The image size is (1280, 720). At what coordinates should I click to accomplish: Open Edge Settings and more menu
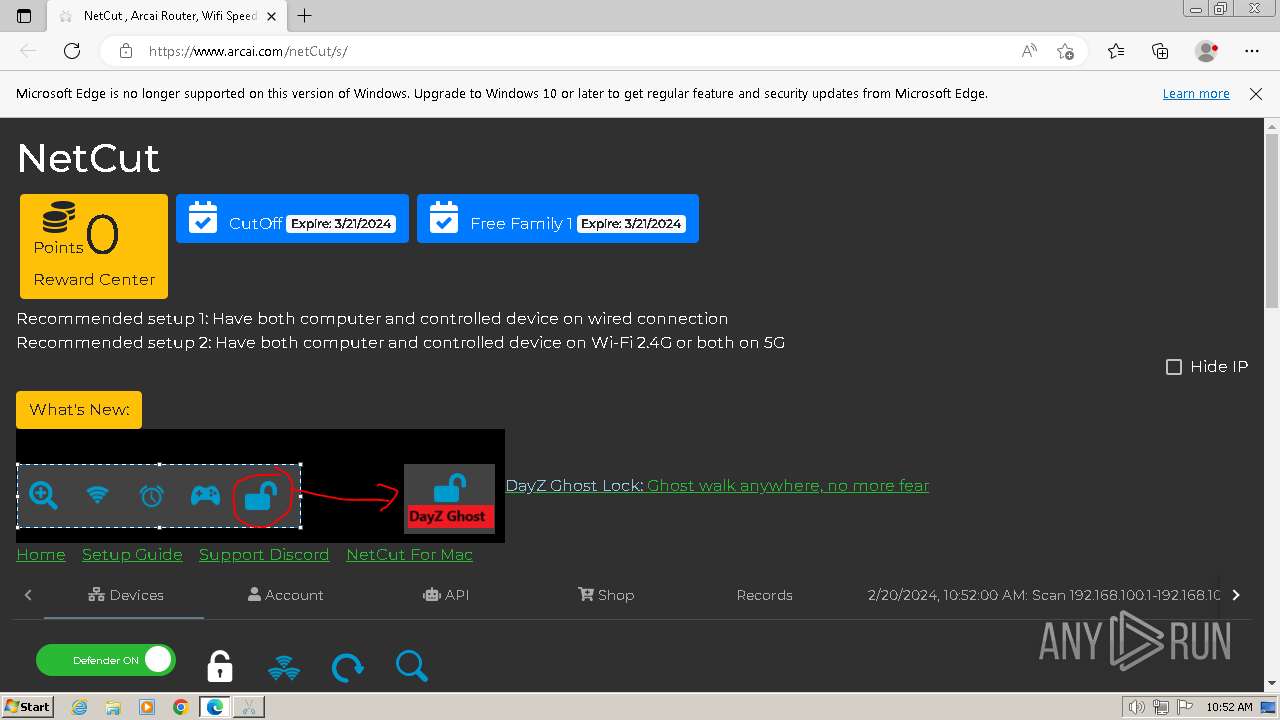1252,51
